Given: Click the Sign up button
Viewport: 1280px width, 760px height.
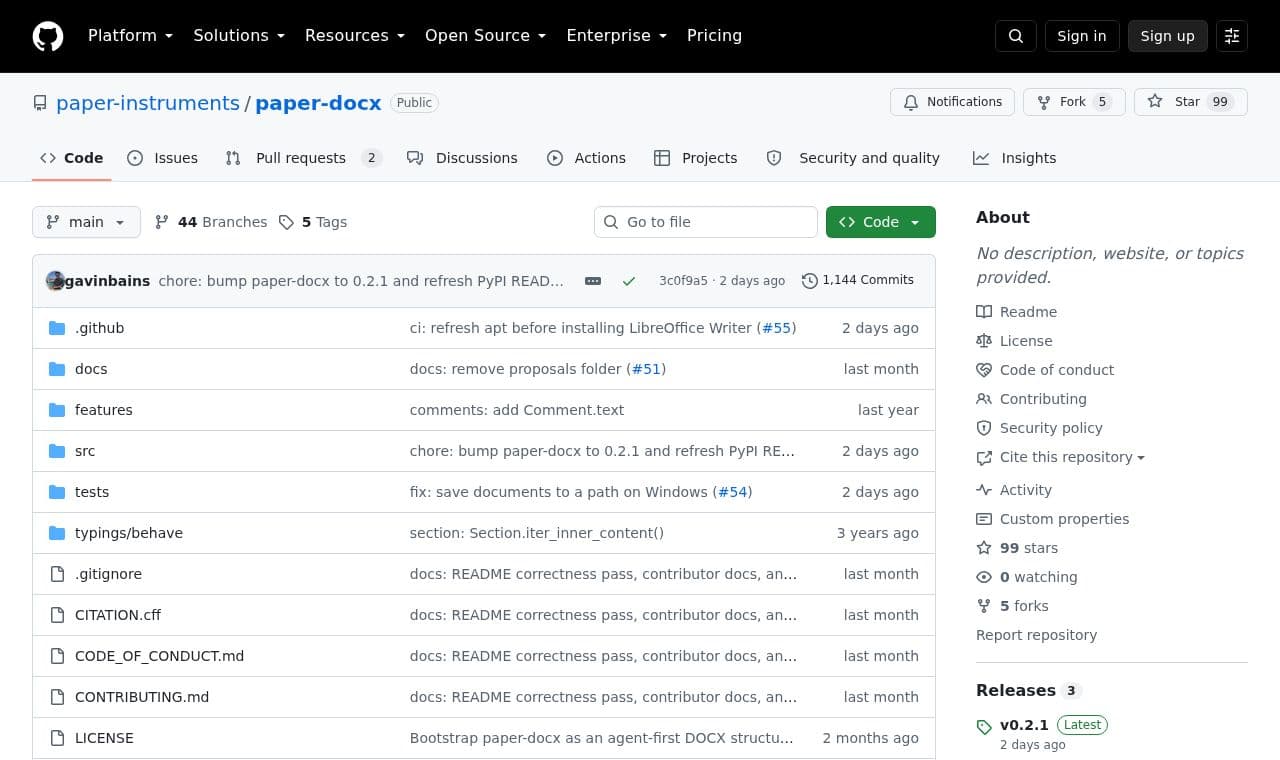Looking at the screenshot, I should (x=1168, y=36).
